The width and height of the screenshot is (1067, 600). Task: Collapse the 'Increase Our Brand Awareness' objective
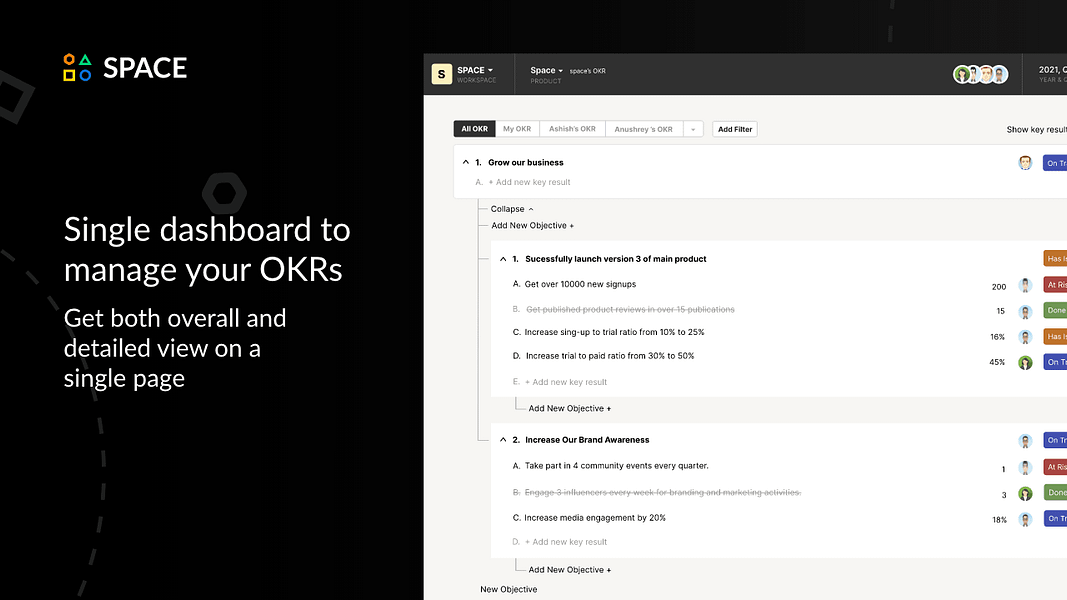(x=503, y=439)
